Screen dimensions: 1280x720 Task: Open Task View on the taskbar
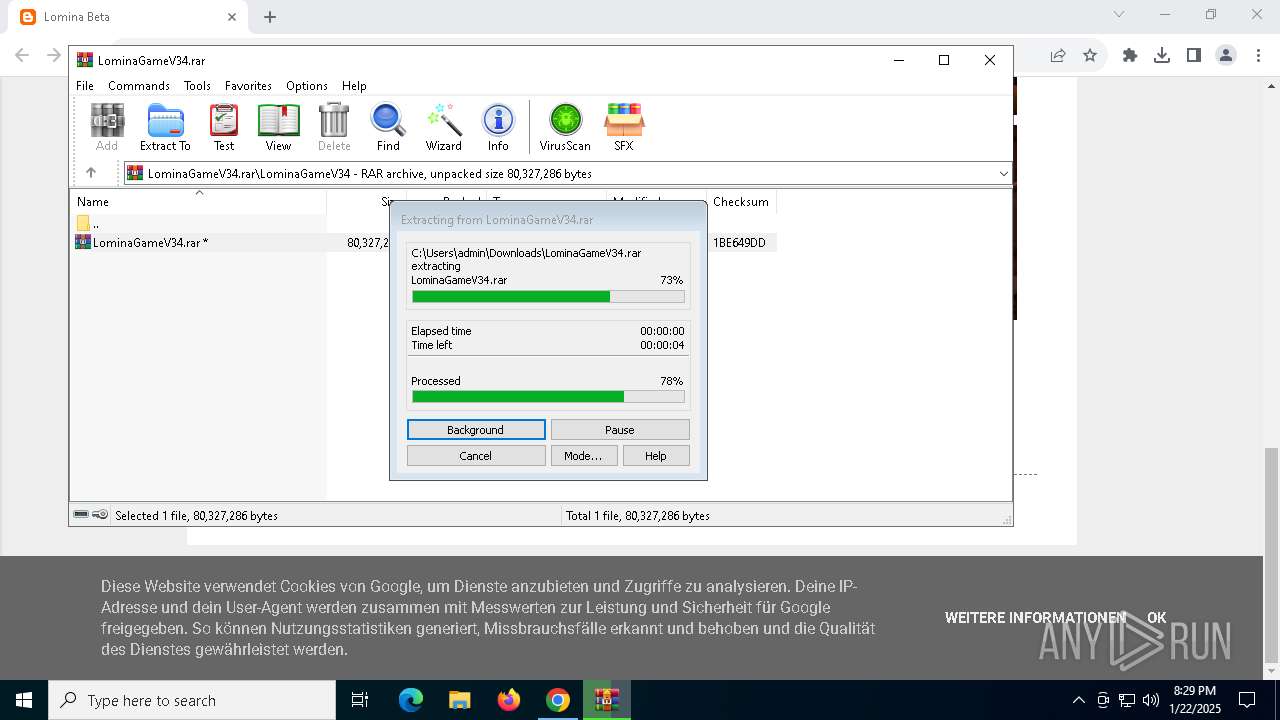360,700
